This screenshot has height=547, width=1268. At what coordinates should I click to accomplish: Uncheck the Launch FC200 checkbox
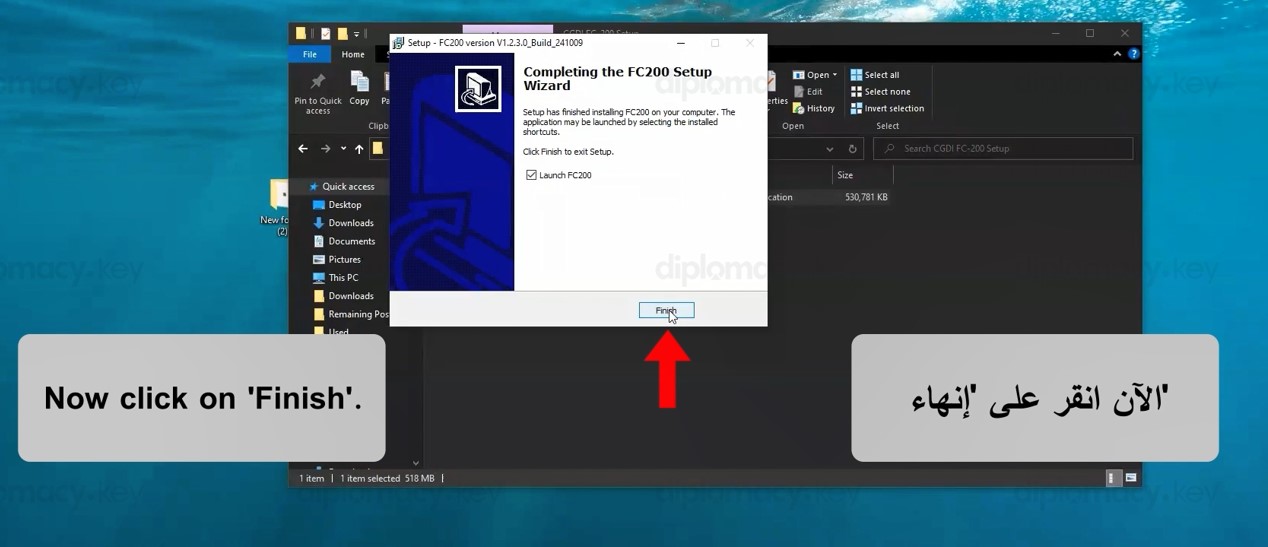tap(531, 175)
